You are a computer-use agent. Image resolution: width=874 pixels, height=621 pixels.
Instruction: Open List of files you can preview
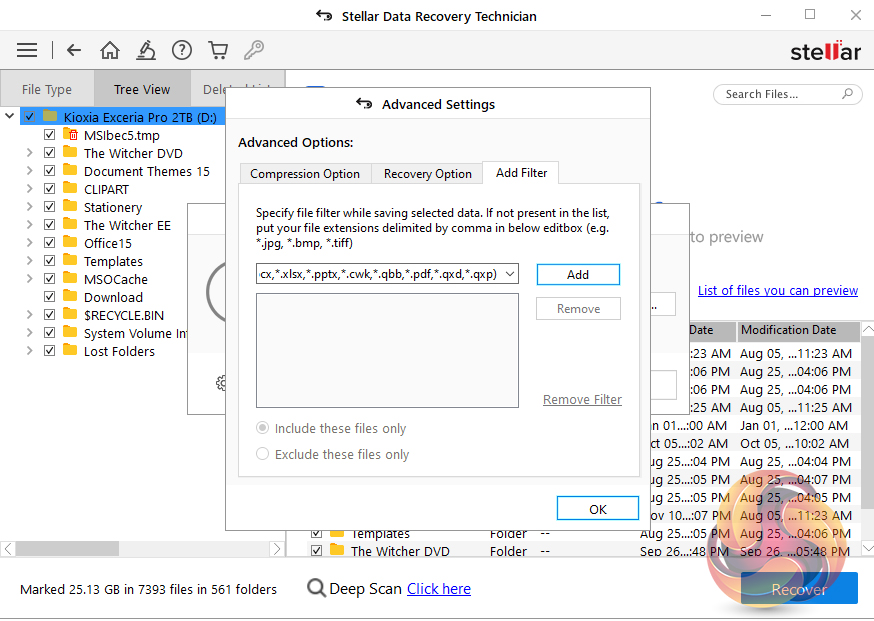[x=778, y=290]
